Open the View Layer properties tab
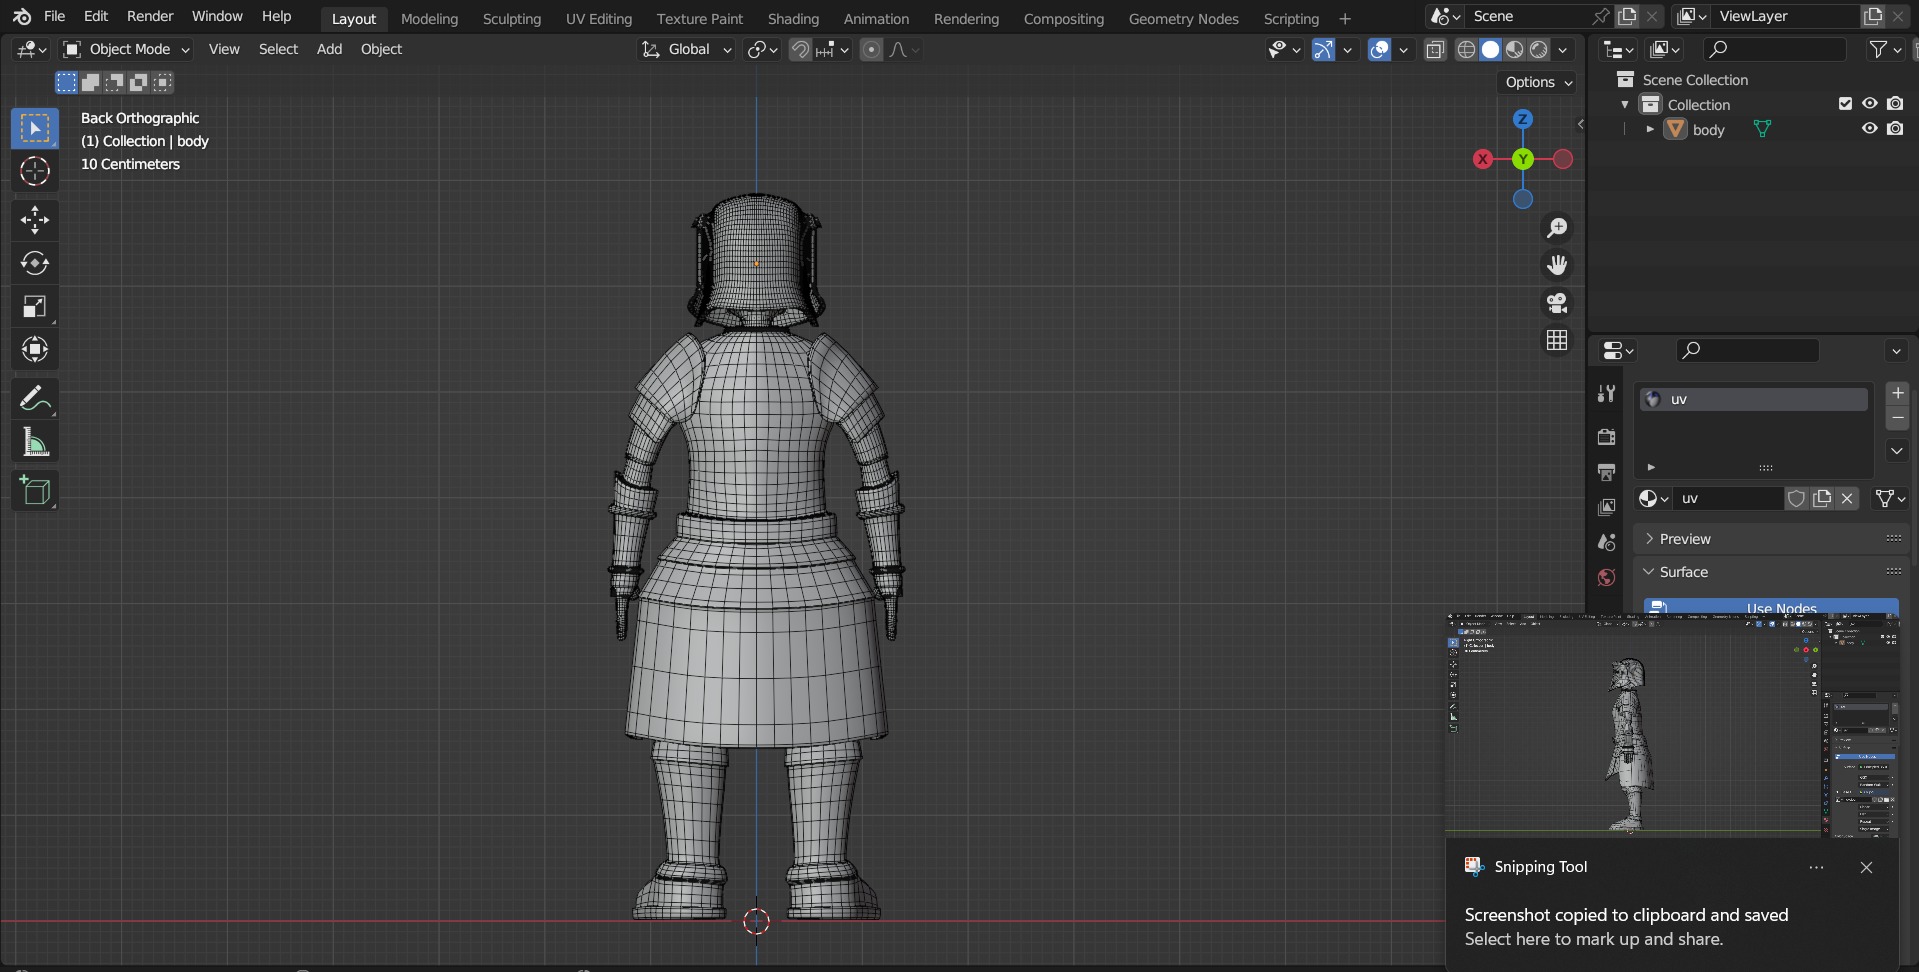Image resolution: width=1919 pixels, height=972 pixels. (x=1606, y=507)
